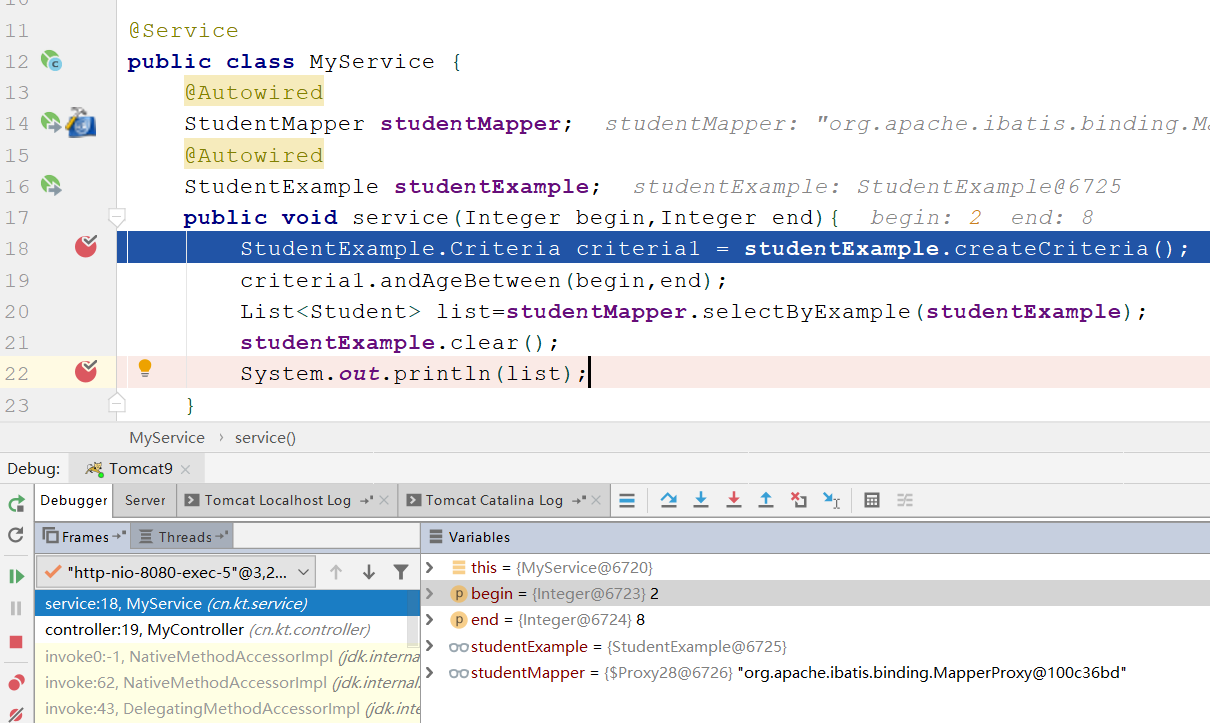Open the thread selector dropdown
The width and height of the screenshot is (1210, 723).
click(x=176, y=572)
